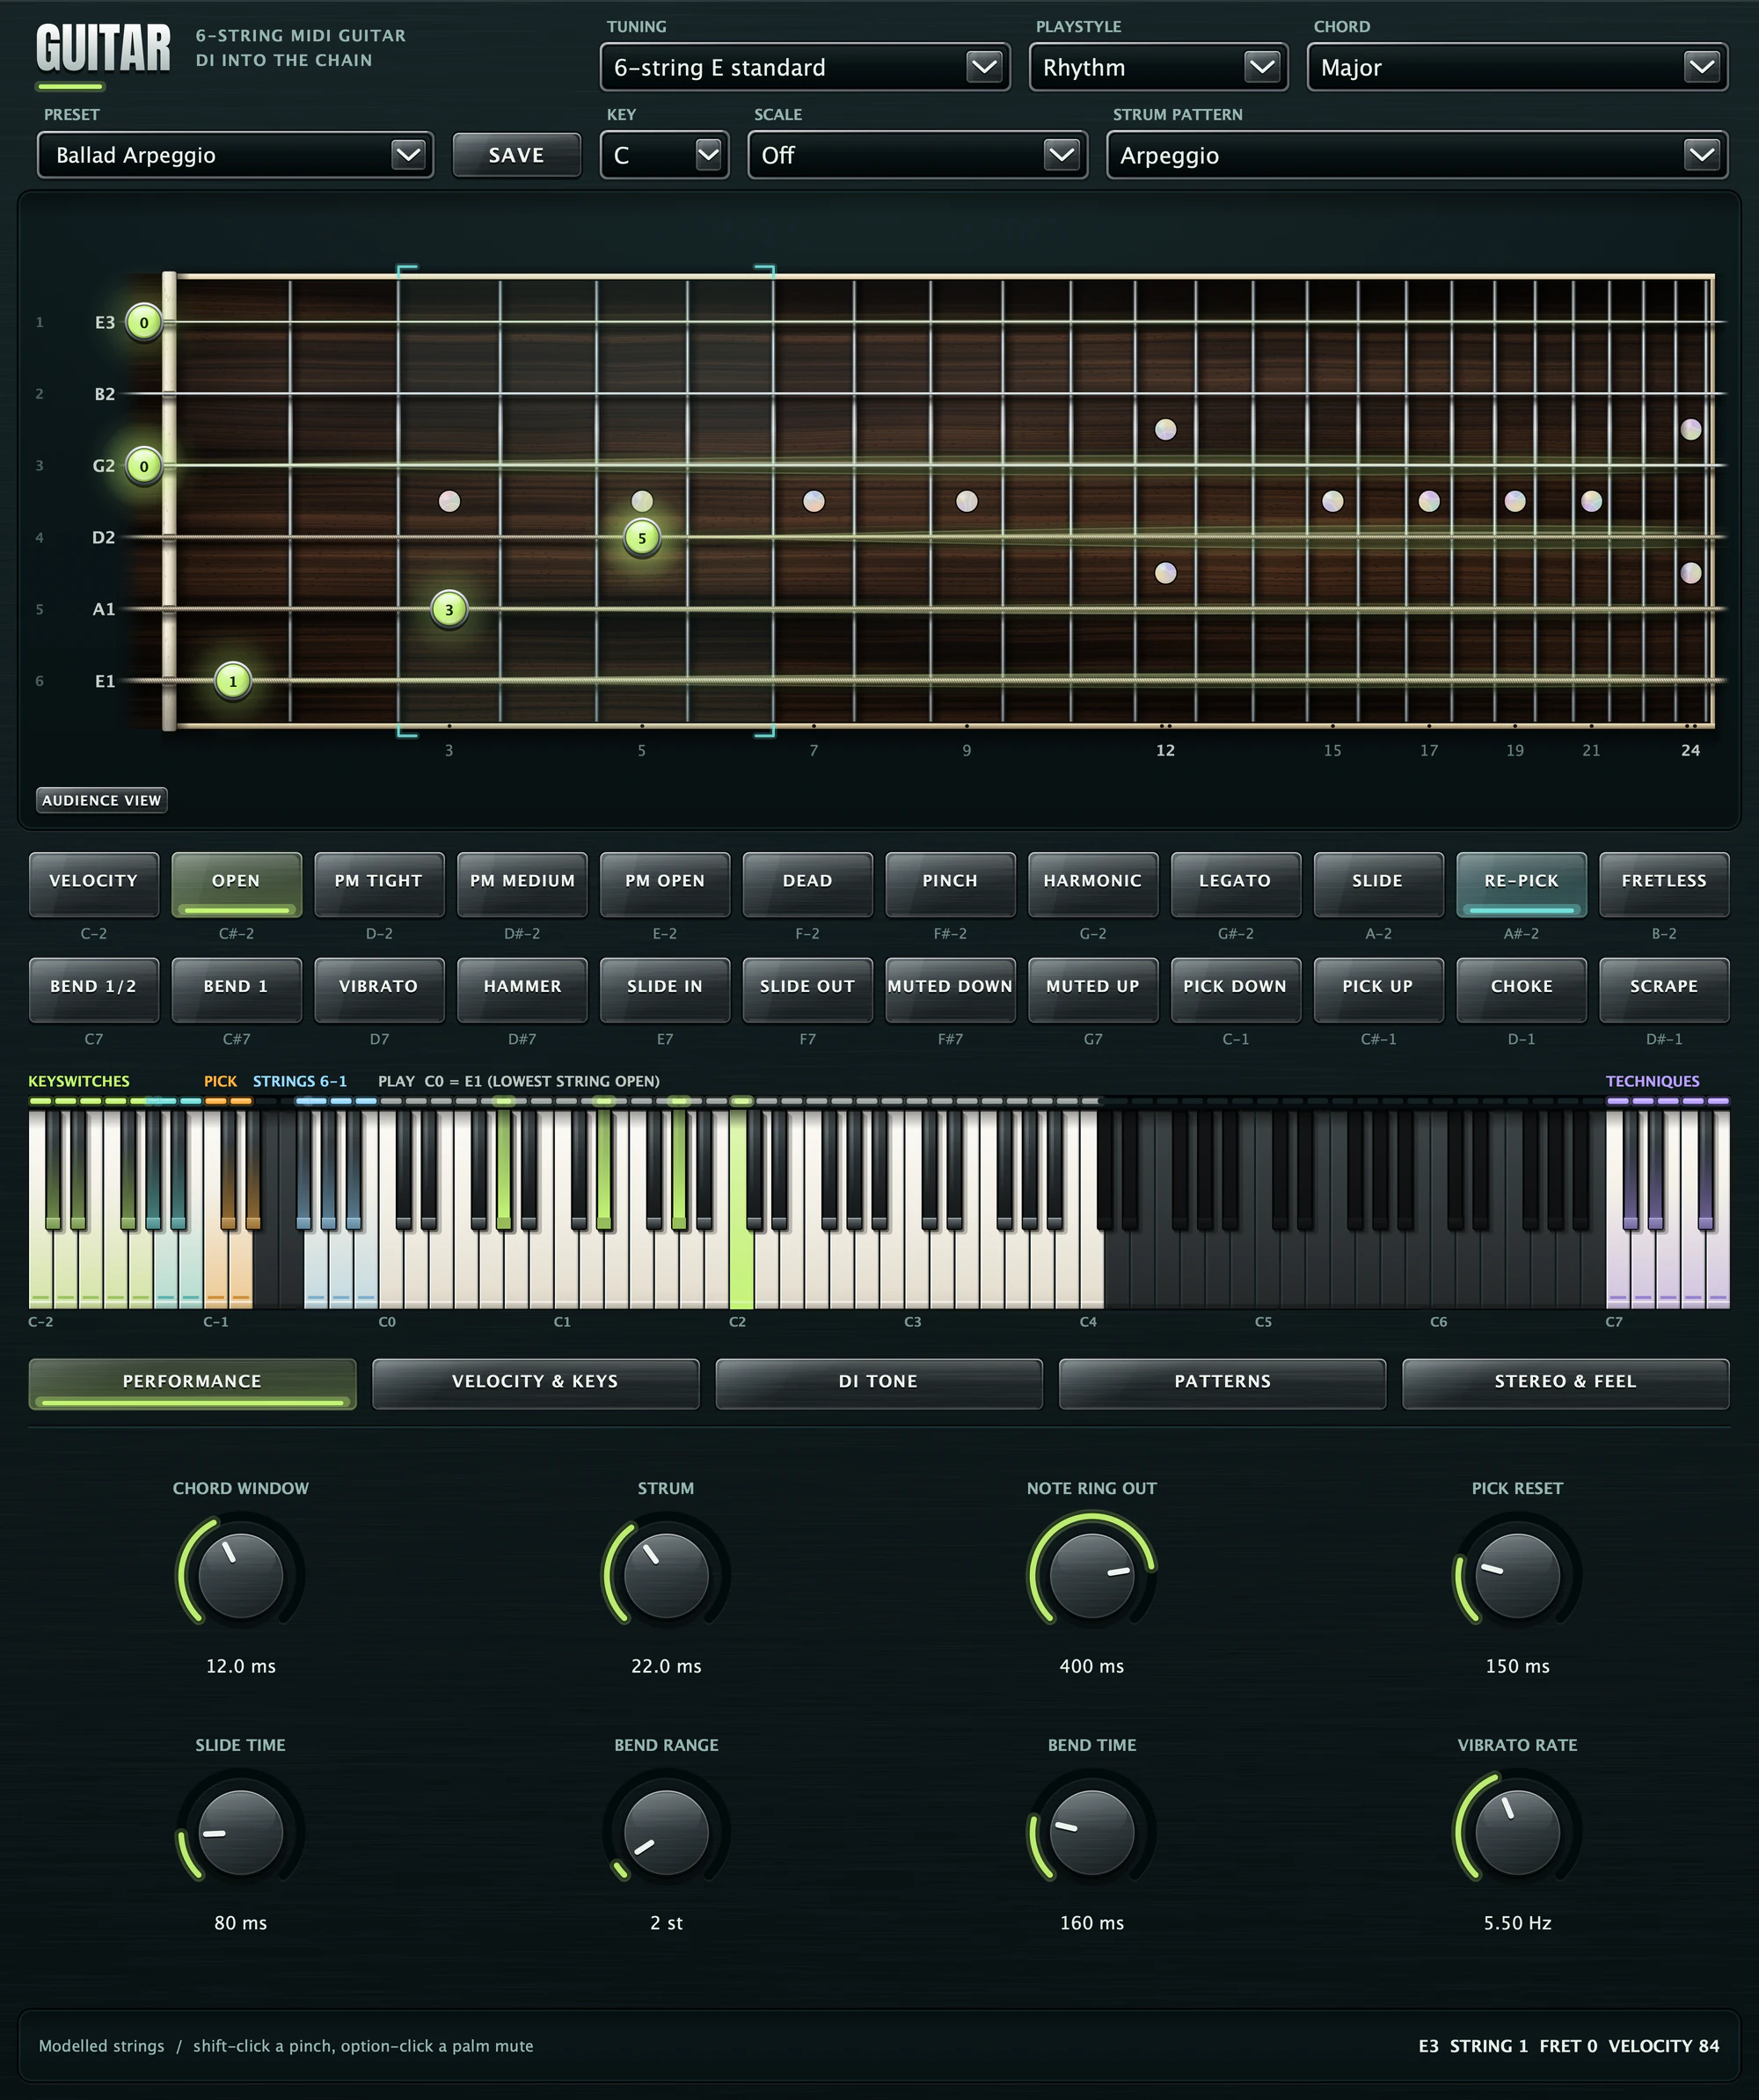Screen dimensions: 1759x2100
Task: Trigger the SLIDE OUT technique
Action: tap(807, 989)
